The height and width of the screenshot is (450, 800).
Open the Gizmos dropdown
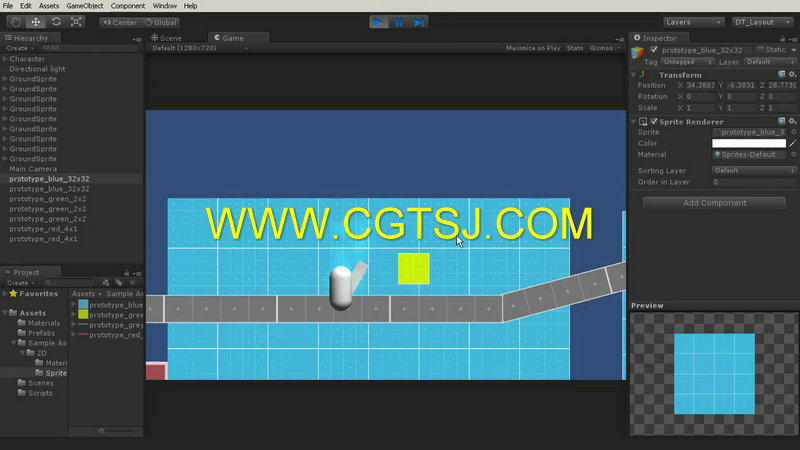point(605,48)
